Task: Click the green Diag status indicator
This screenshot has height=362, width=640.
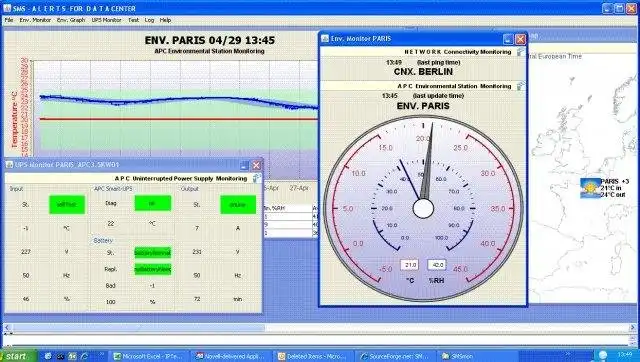Action: [x=153, y=203]
